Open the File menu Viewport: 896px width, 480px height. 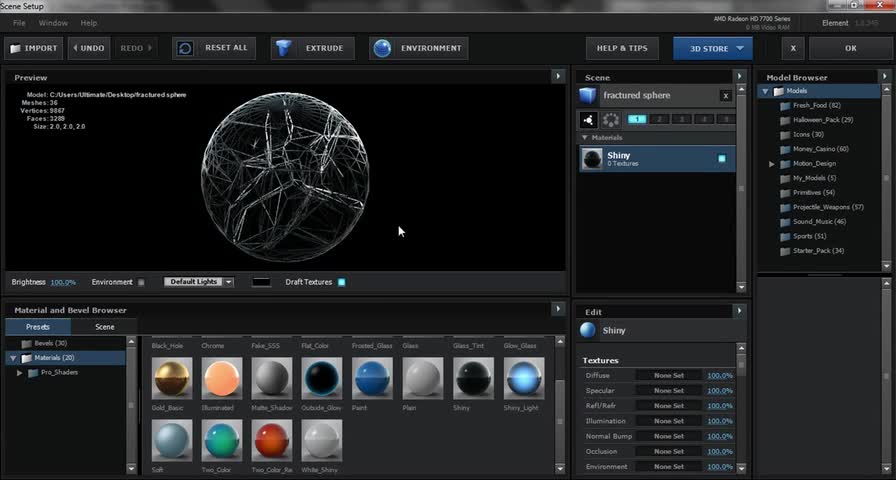[19, 23]
